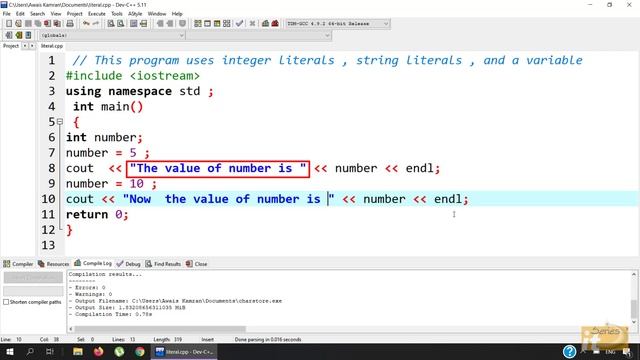Image resolution: width=640 pixels, height=360 pixels.
Task: Start debugging with the checkmark icon
Action: pos(240,24)
